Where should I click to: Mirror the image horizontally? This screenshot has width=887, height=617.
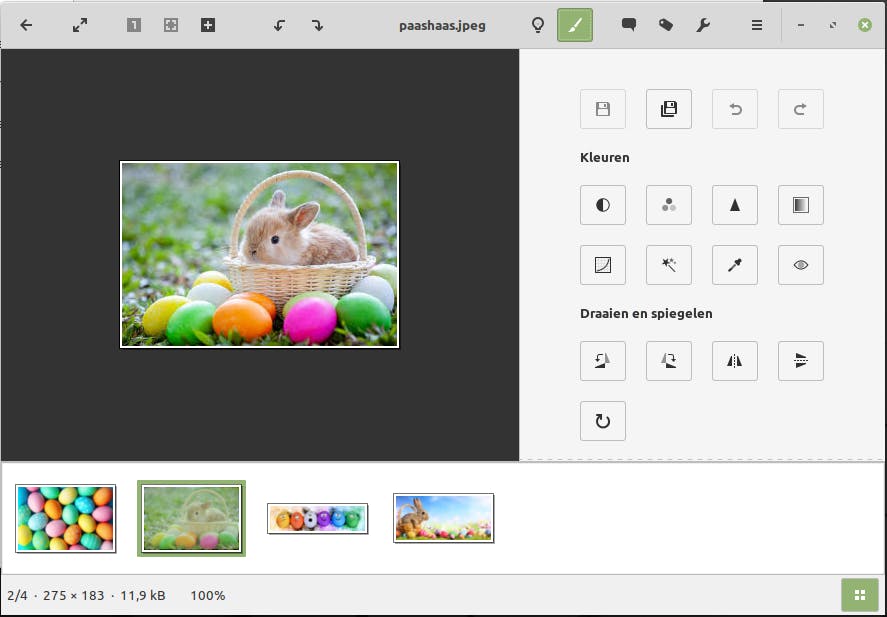(735, 361)
